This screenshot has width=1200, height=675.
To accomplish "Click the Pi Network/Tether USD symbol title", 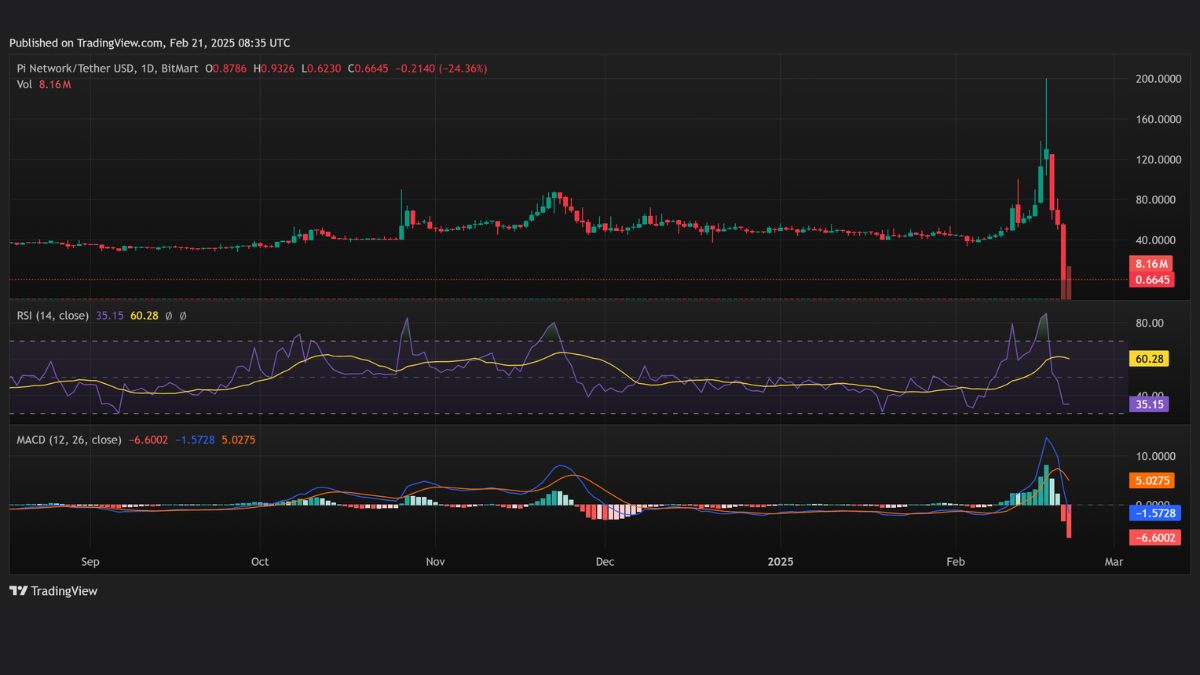I will 107,69.
